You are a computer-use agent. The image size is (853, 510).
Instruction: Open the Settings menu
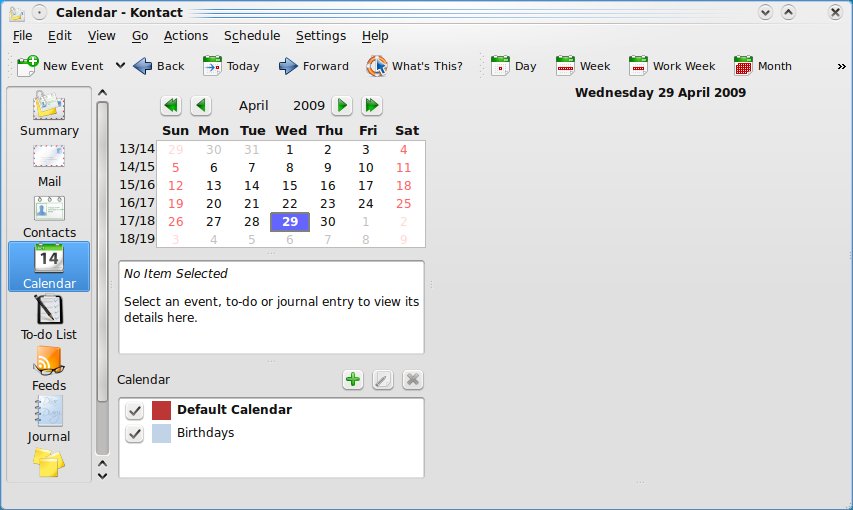click(320, 36)
